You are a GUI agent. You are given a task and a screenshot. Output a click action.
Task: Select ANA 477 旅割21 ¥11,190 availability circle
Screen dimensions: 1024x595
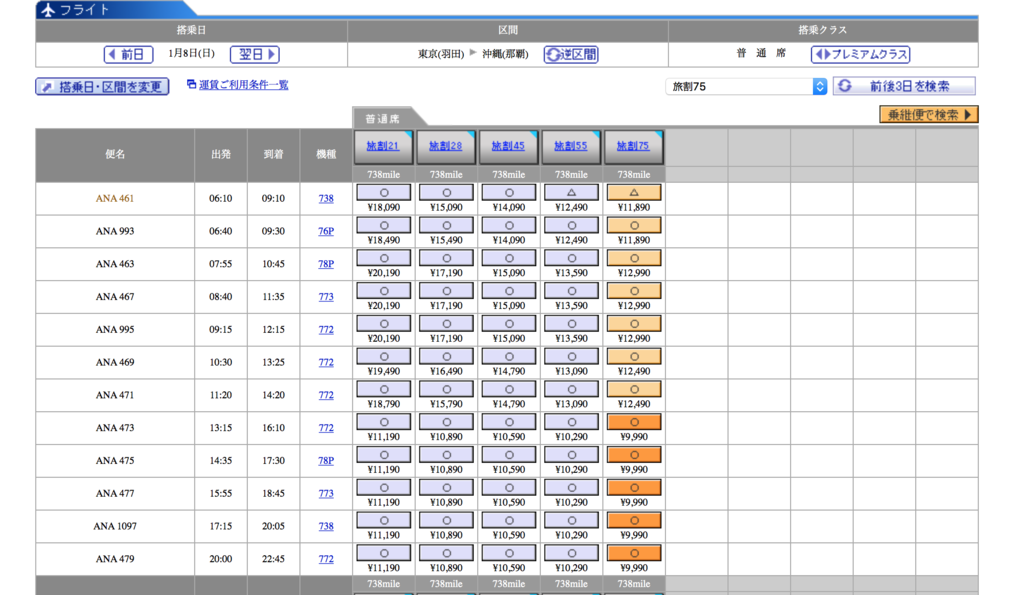383,487
